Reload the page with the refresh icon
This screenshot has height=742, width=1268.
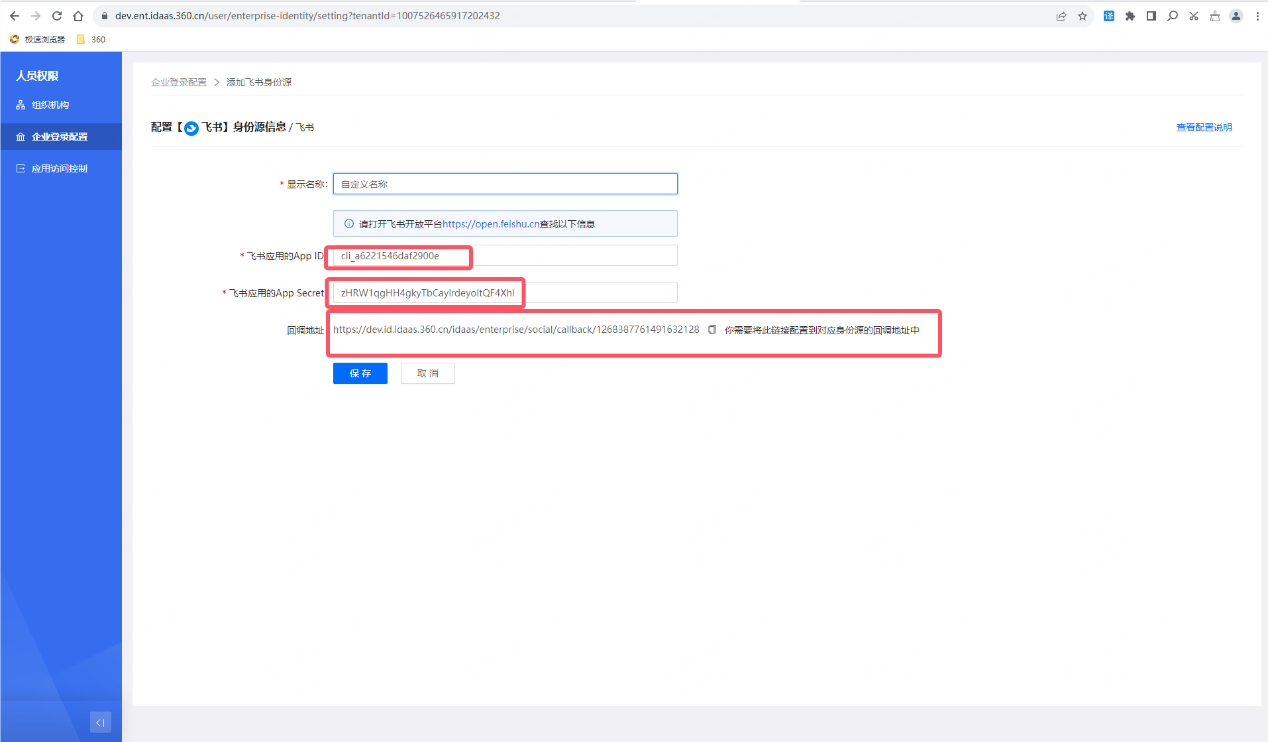click(56, 16)
